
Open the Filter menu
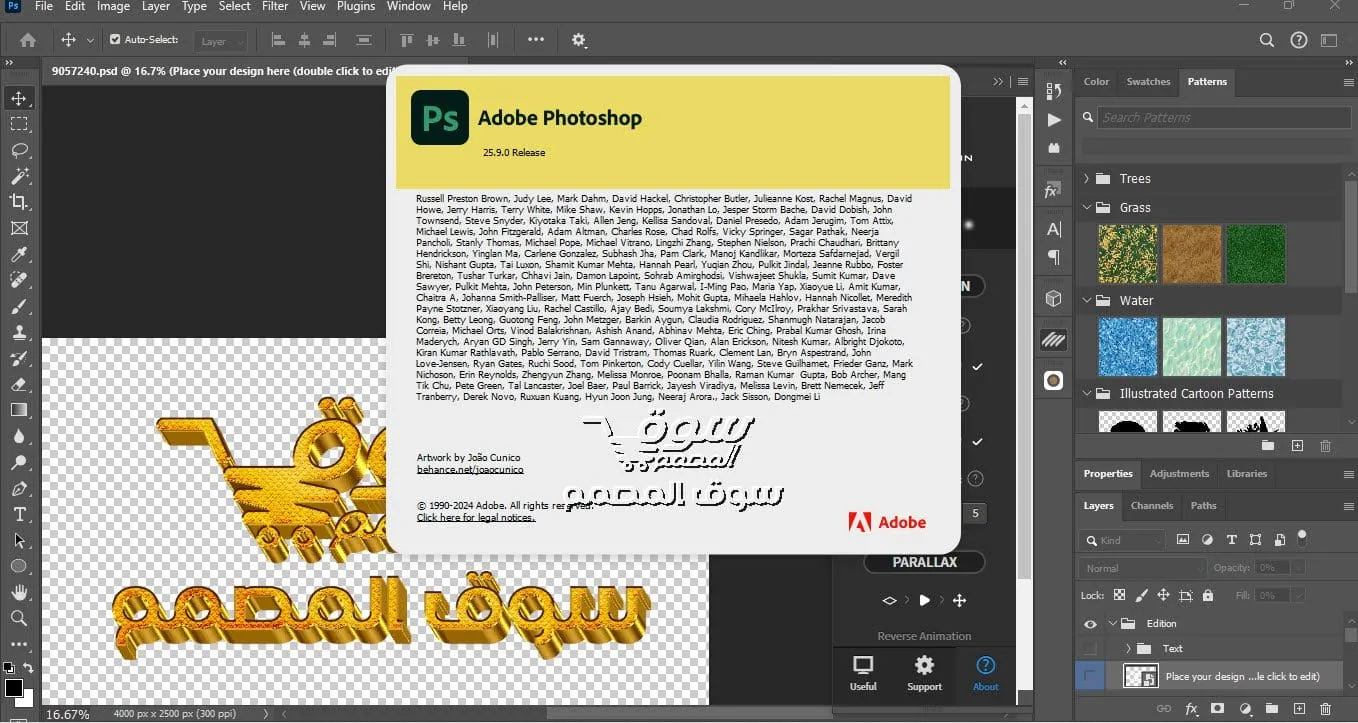click(275, 6)
